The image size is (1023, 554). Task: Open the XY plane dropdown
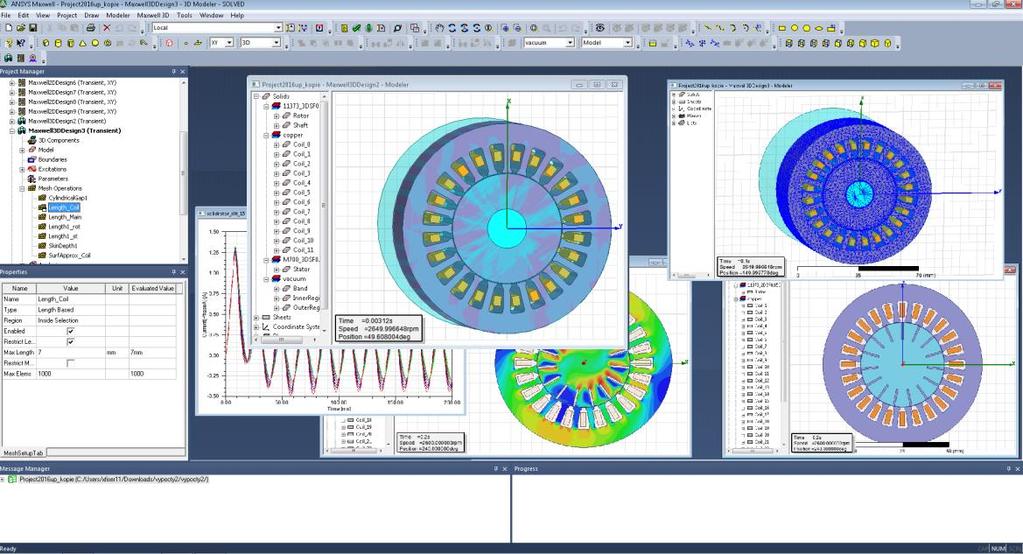(229, 43)
